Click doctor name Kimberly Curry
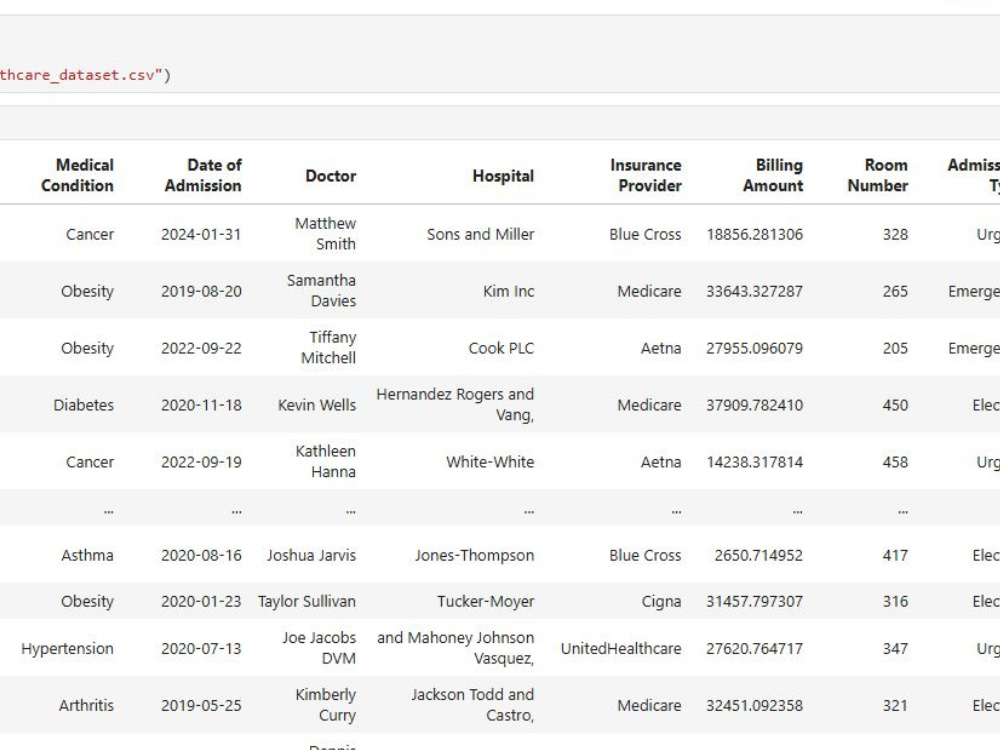 [x=325, y=705]
